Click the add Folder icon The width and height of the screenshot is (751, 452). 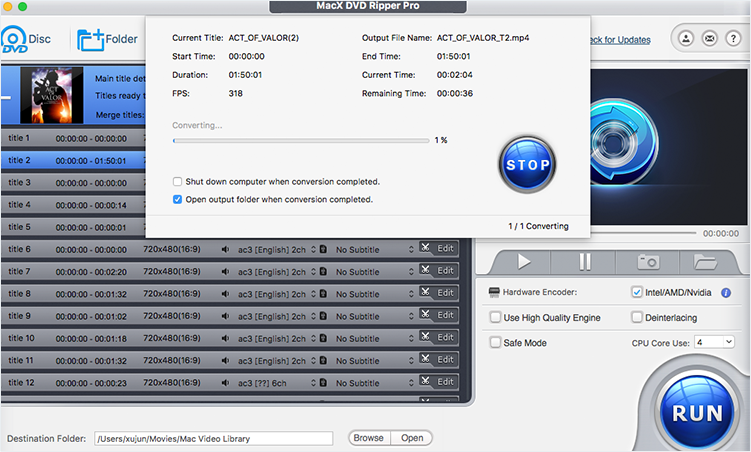pos(92,40)
